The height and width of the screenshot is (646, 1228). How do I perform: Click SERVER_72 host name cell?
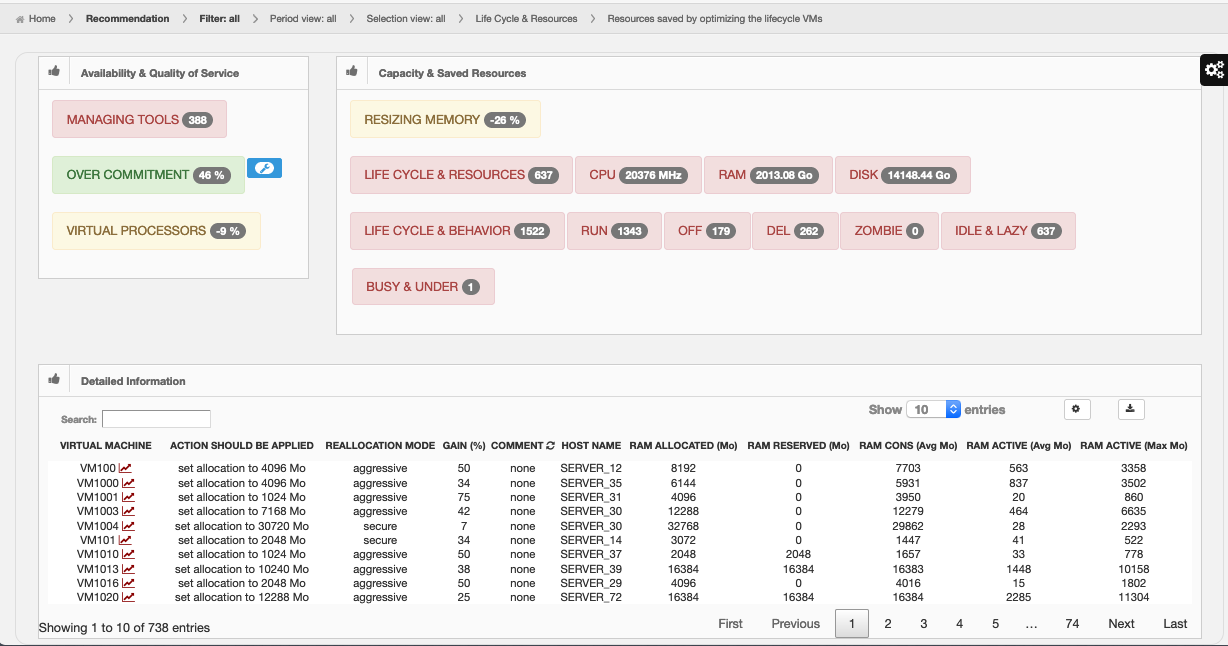(591, 598)
